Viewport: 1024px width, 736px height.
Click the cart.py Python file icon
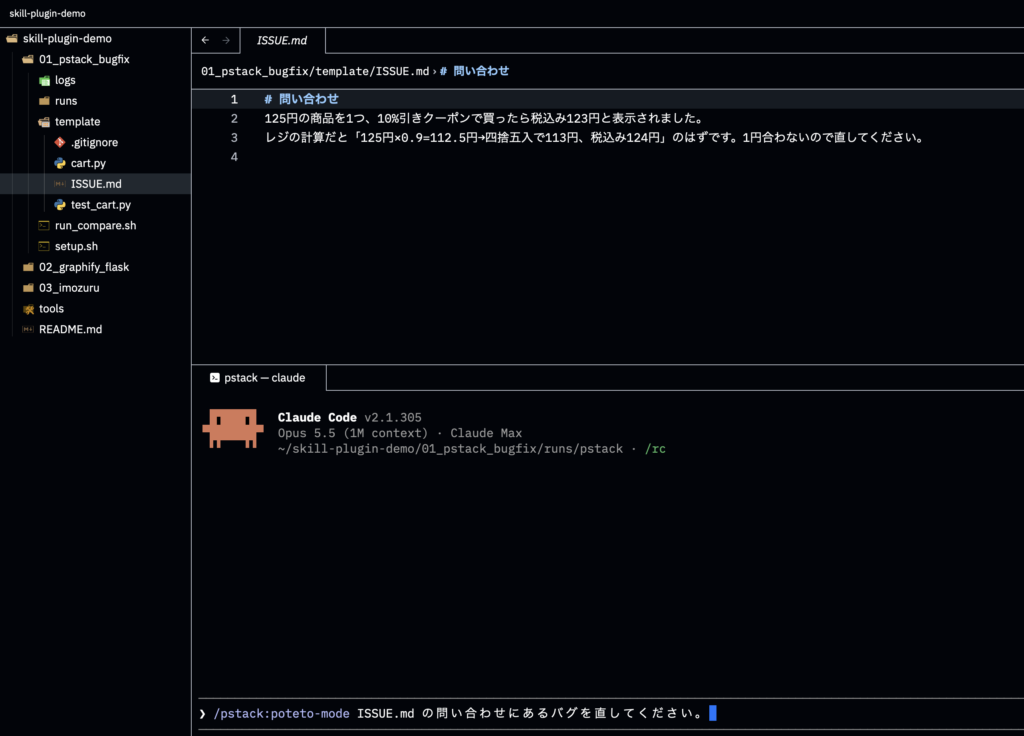point(60,163)
